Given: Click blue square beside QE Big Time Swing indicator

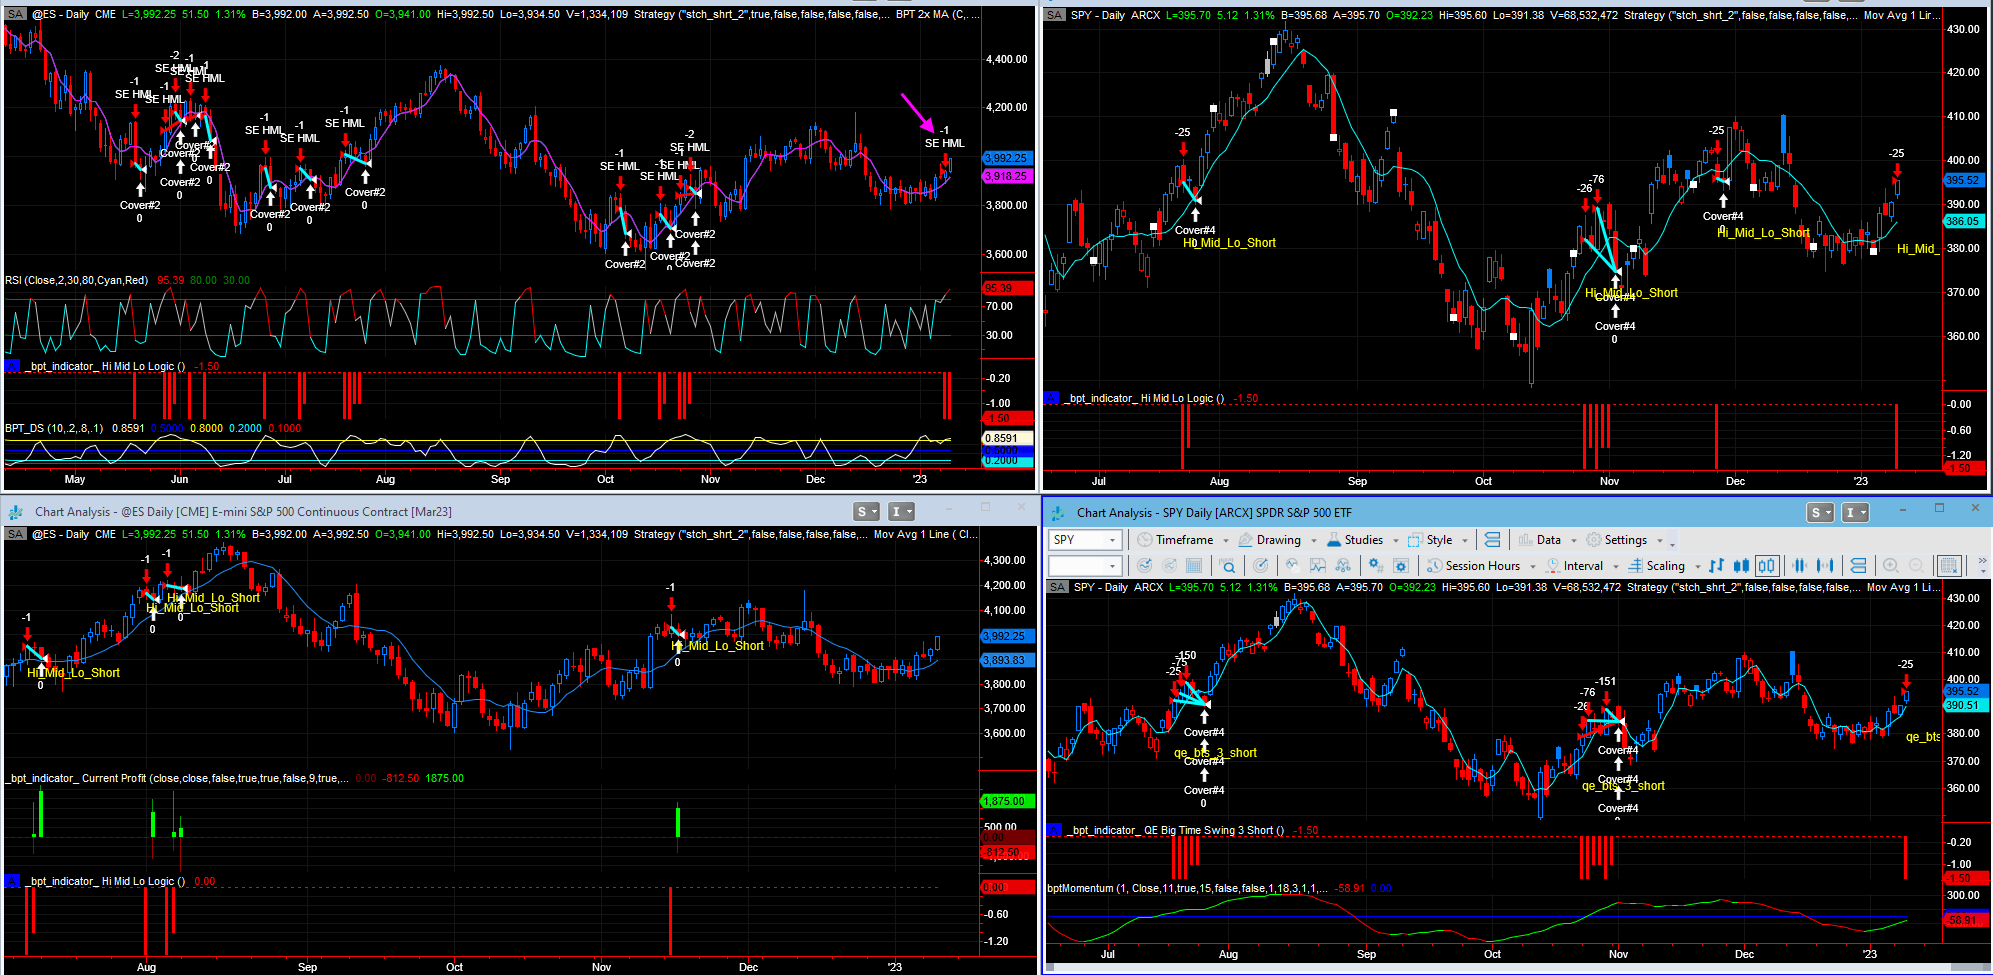Looking at the screenshot, I should pos(1053,830).
